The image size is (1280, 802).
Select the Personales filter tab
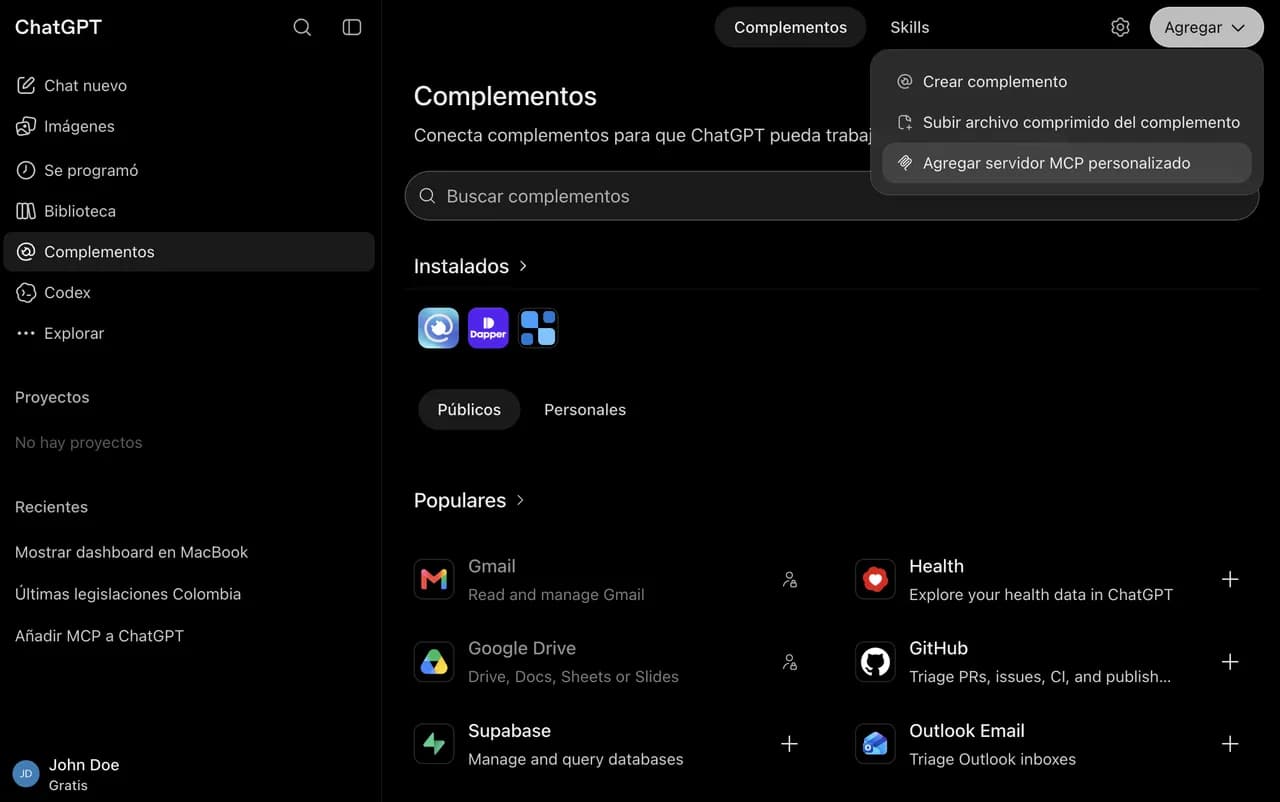coord(585,409)
